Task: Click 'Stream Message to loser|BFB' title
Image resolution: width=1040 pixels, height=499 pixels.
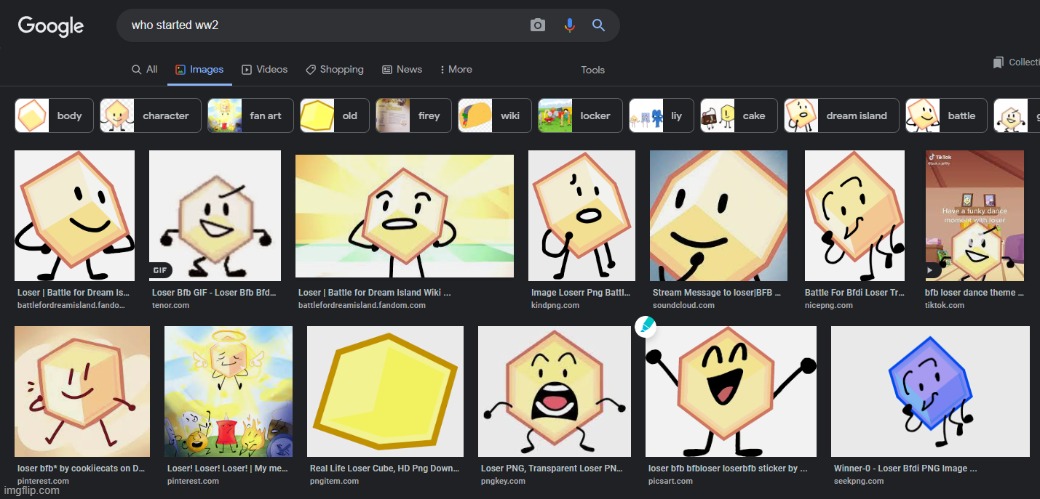Action: (716, 293)
